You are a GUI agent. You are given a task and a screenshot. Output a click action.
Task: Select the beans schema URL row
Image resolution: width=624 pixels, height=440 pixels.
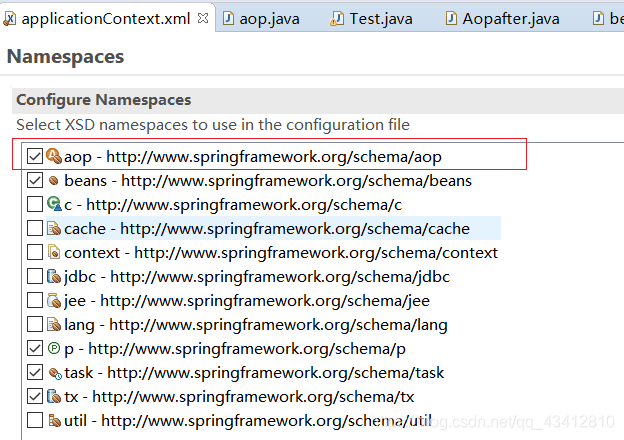click(268, 181)
